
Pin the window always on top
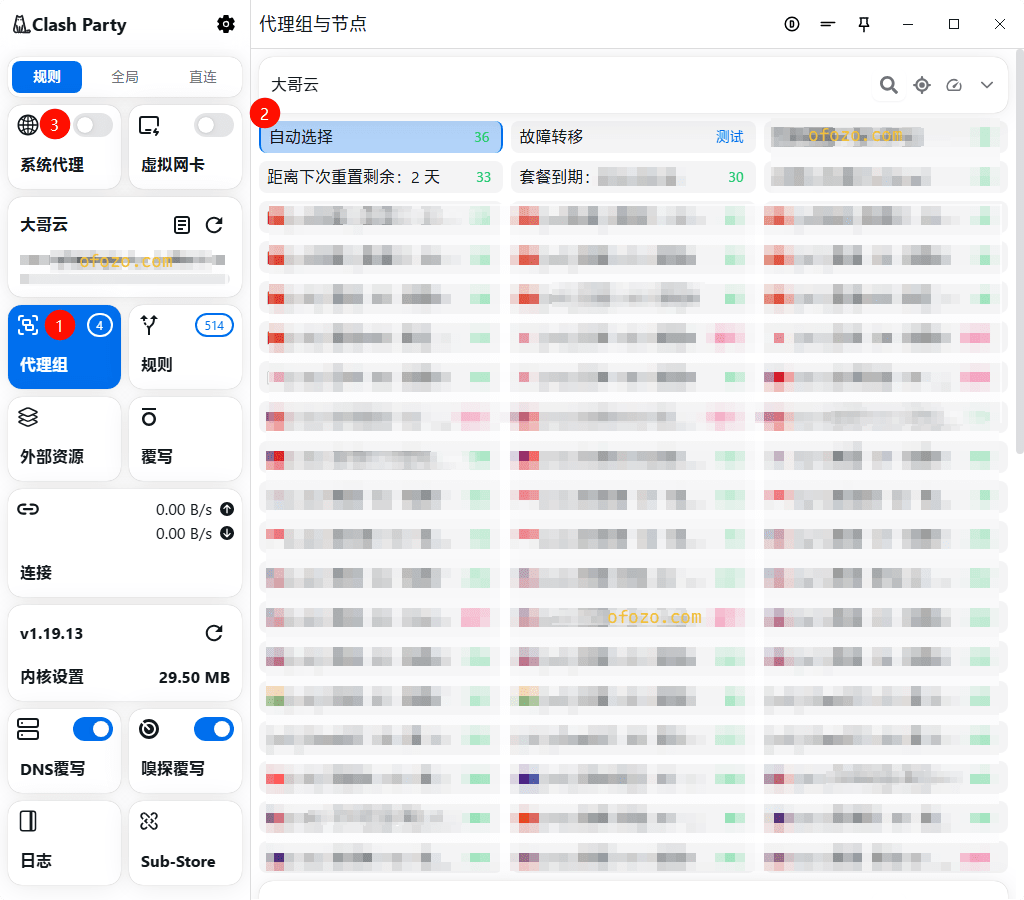pyautogui.click(x=864, y=24)
